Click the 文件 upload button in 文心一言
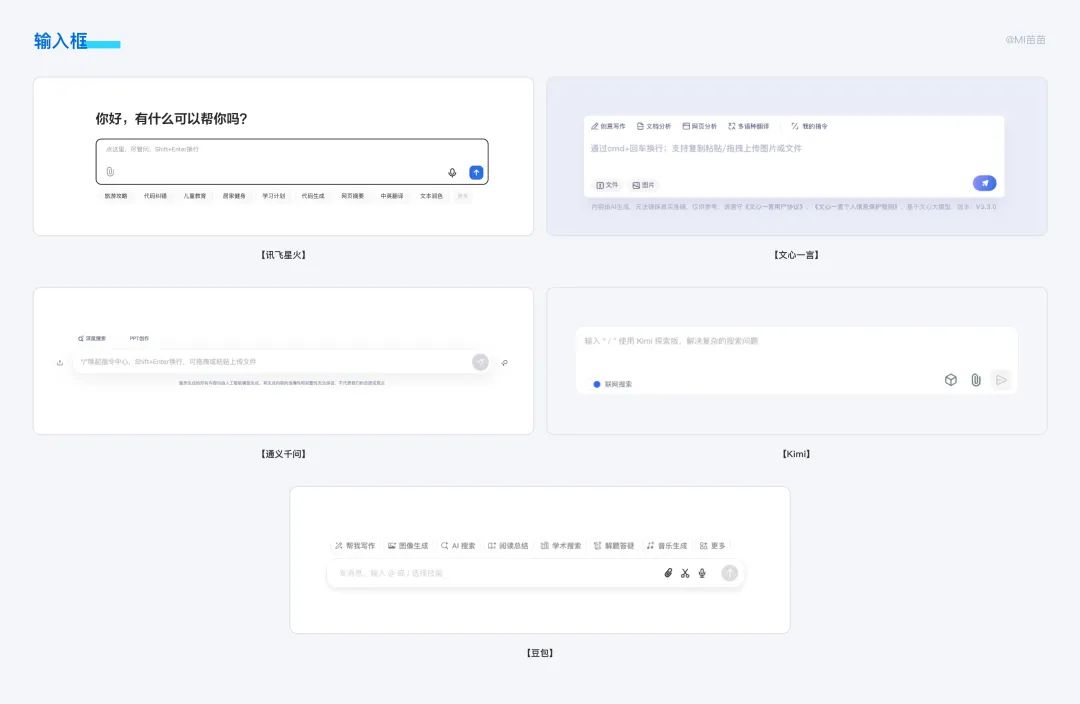Screen dimensions: 1080x704 pos(607,185)
